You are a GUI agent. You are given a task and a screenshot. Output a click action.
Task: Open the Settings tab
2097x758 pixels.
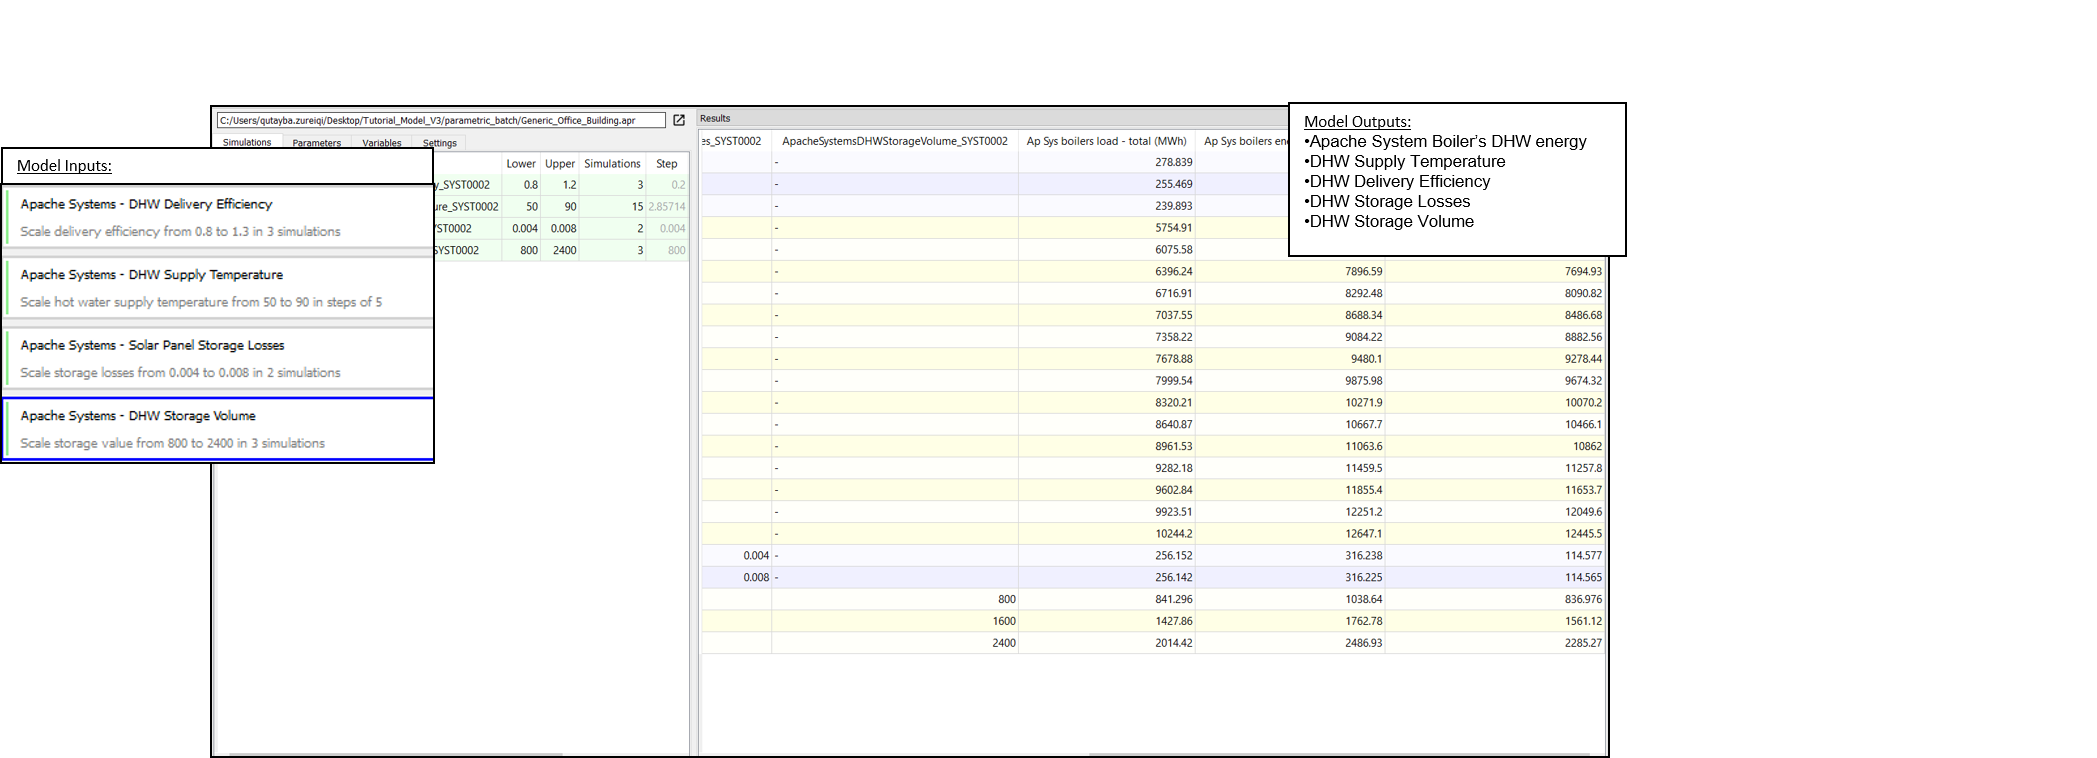click(x=439, y=143)
